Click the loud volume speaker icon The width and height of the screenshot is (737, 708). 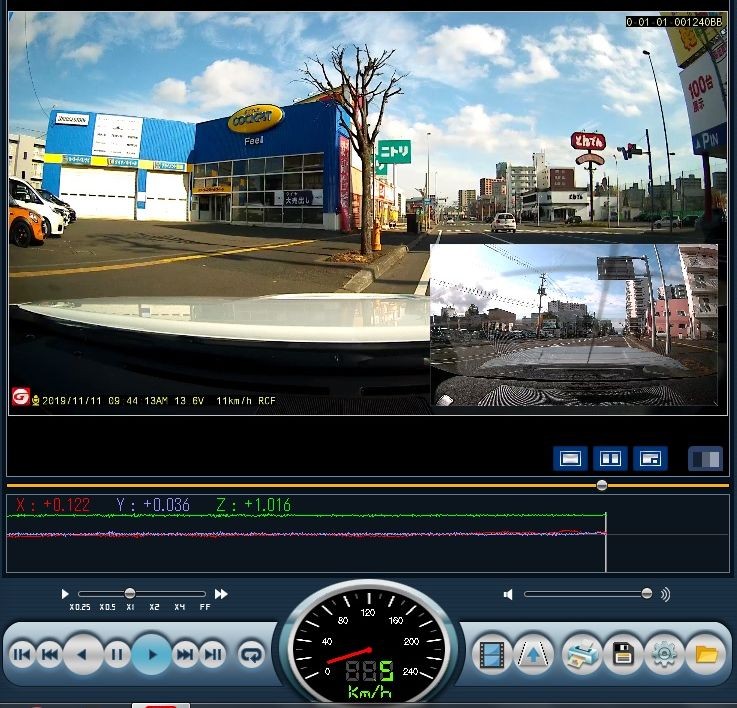(x=665, y=595)
